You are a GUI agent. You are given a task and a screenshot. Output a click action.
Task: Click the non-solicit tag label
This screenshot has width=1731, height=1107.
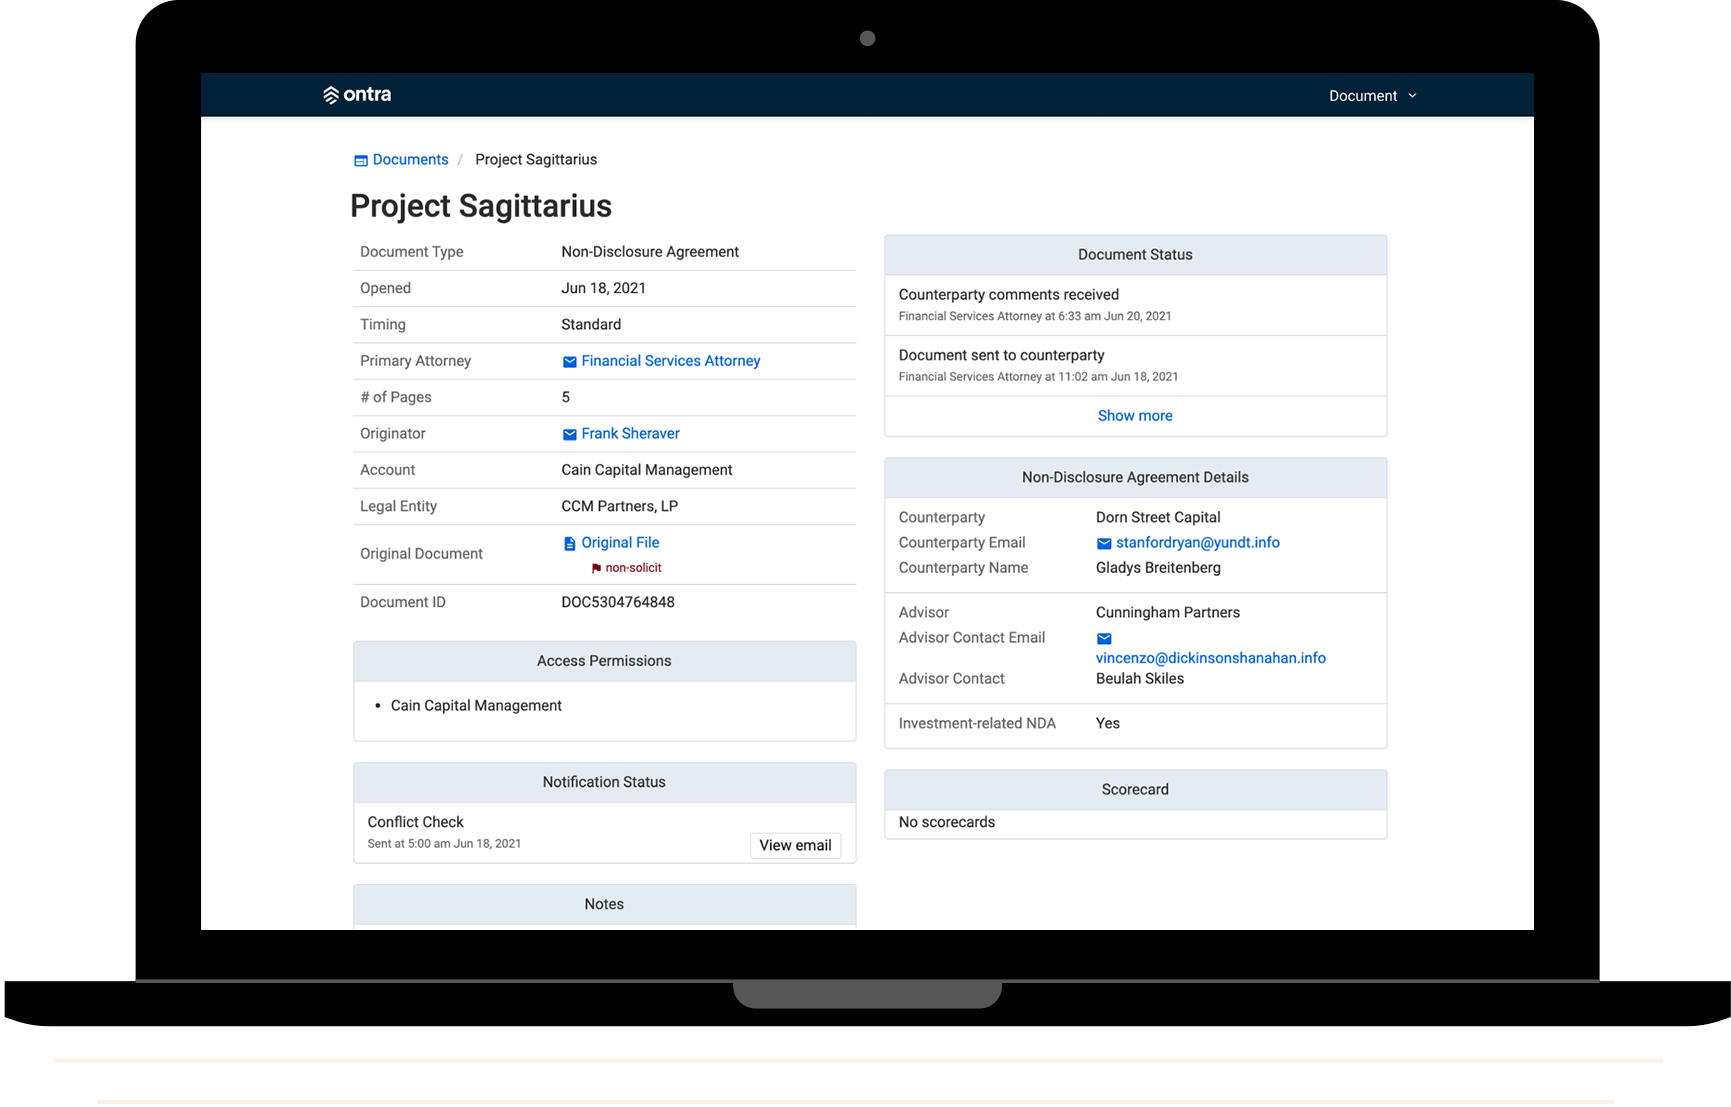click(633, 568)
